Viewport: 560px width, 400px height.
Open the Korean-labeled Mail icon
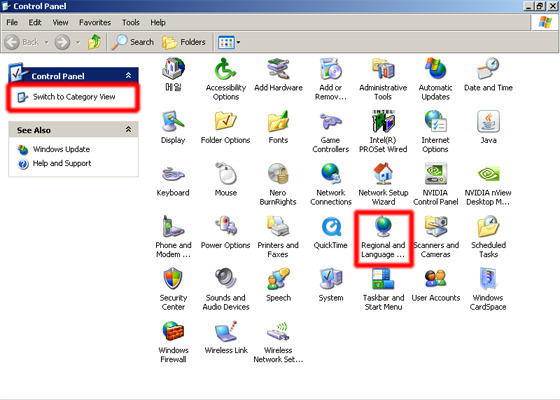click(x=173, y=74)
